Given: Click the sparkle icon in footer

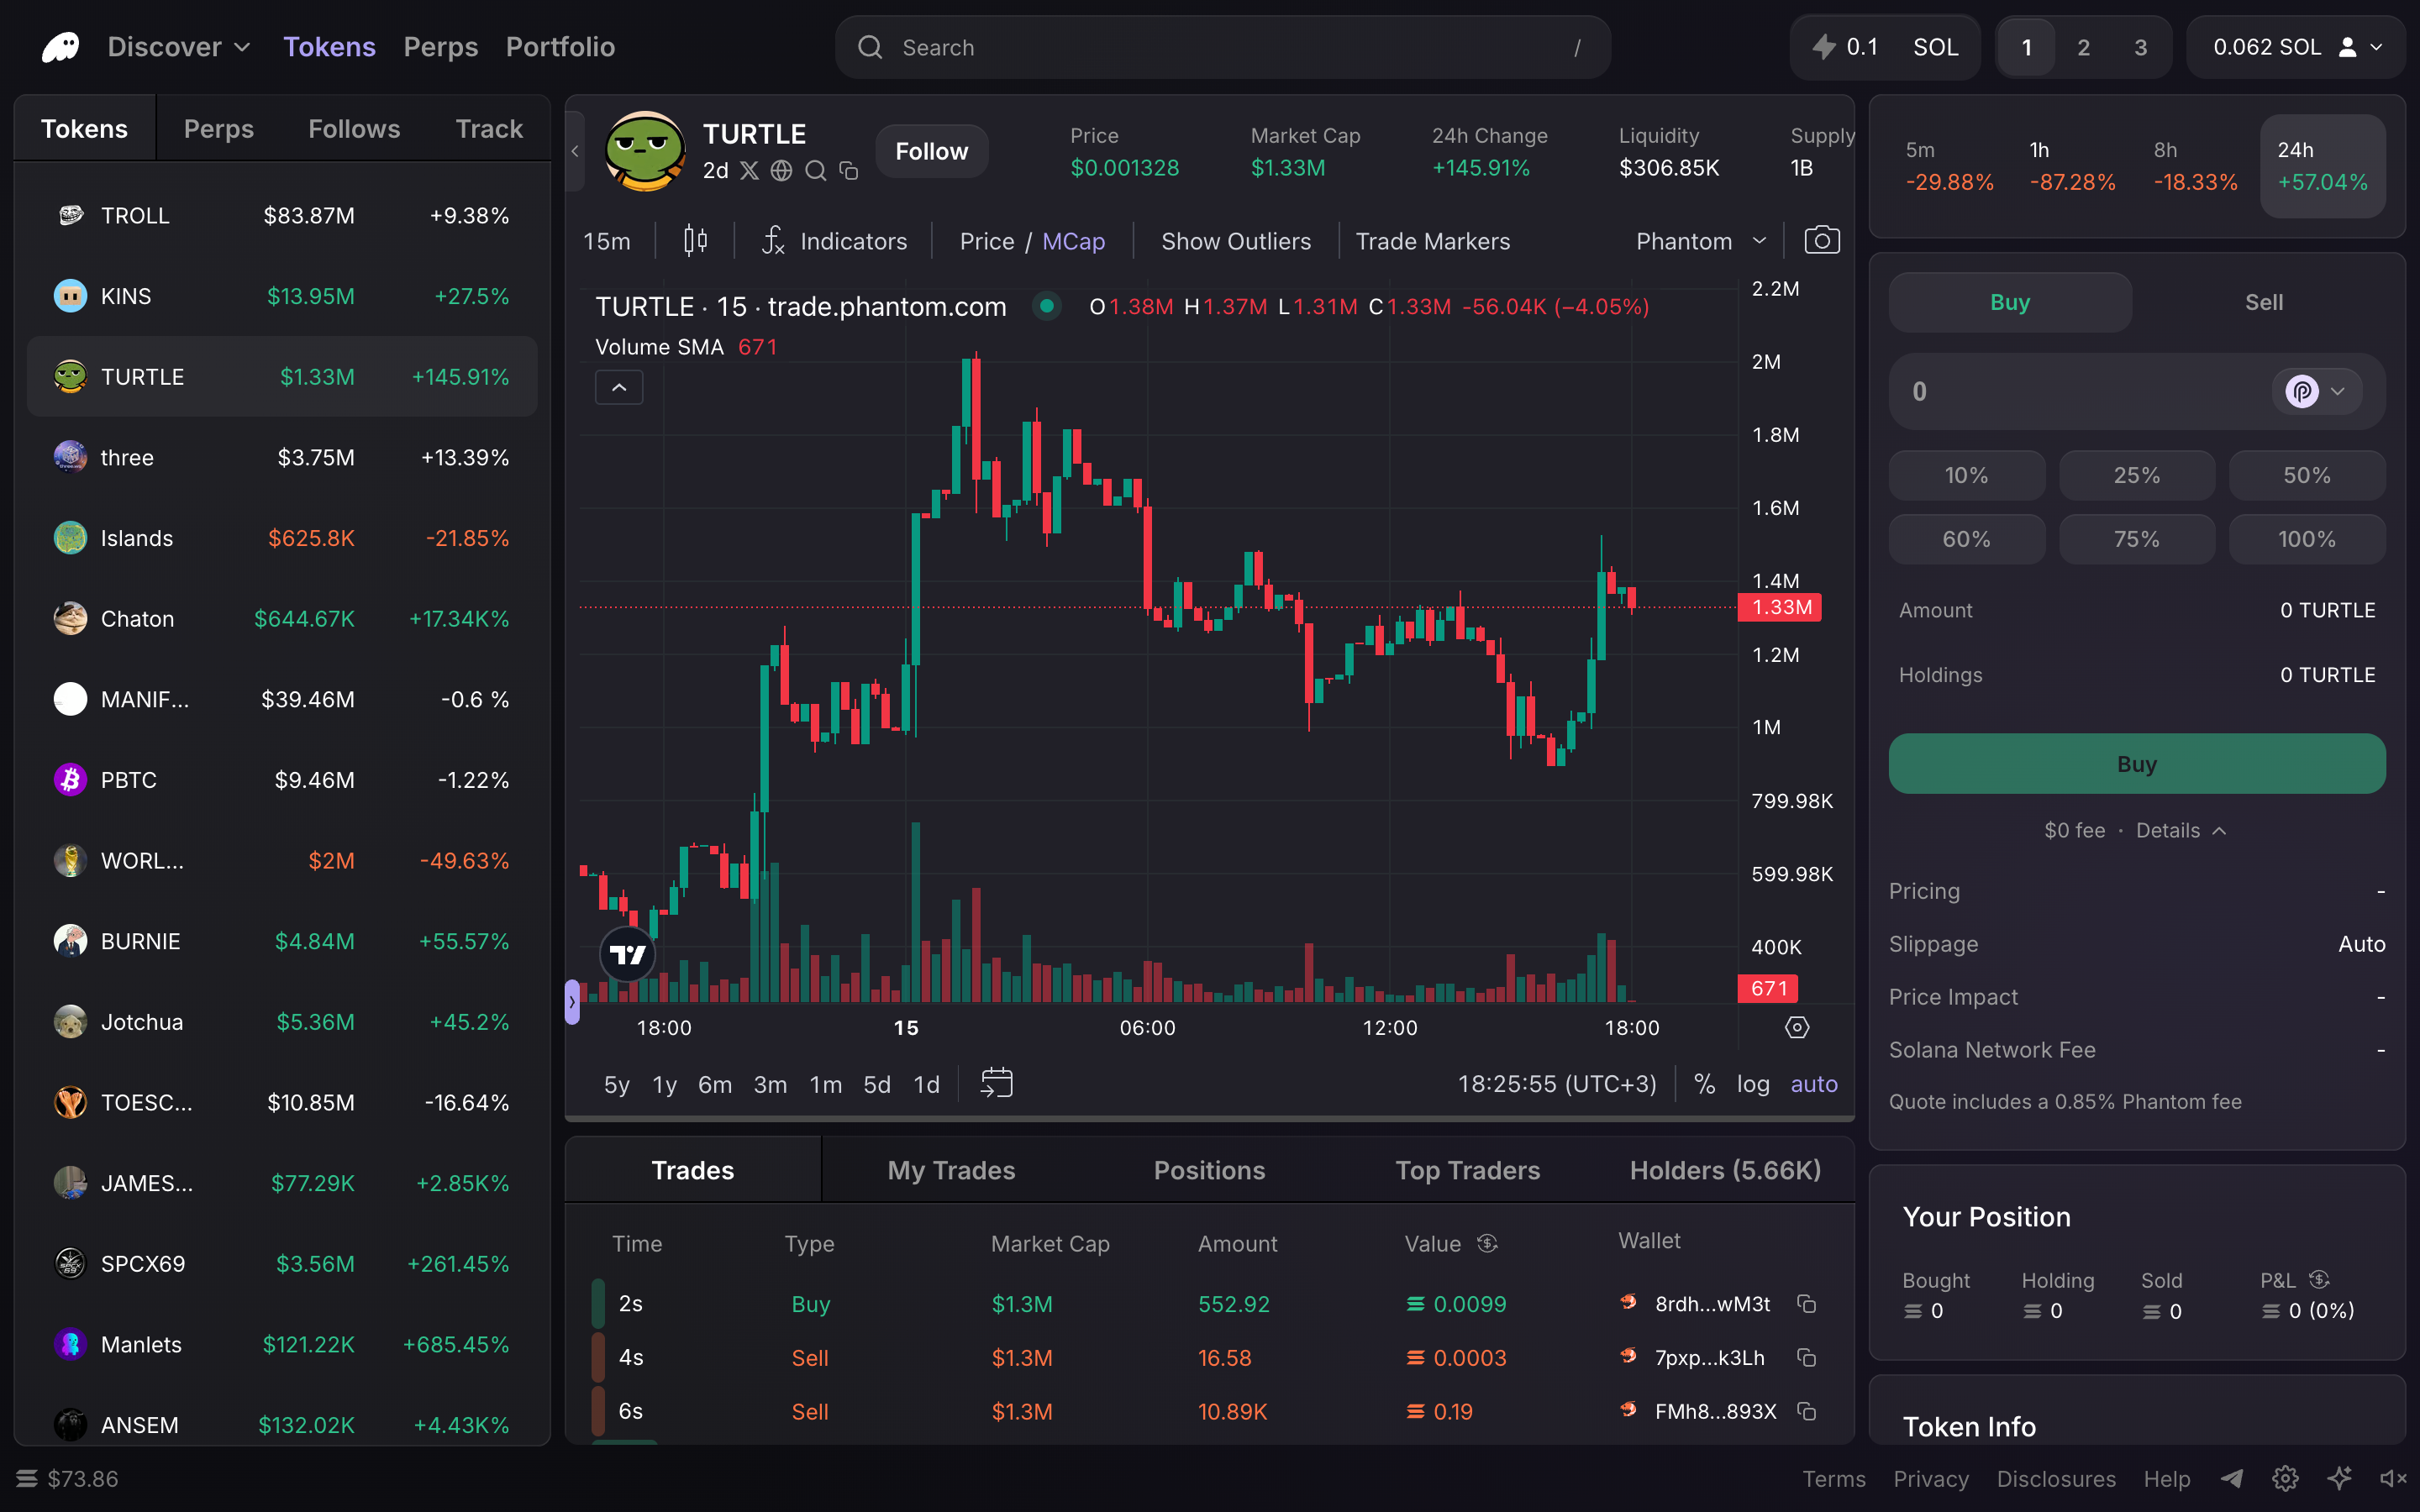Looking at the screenshot, I should [x=2339, y=1478].
